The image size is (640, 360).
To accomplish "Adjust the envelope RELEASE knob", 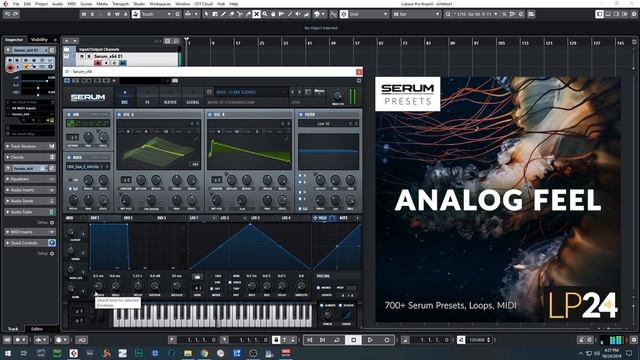I will click(x=176, y=286).
